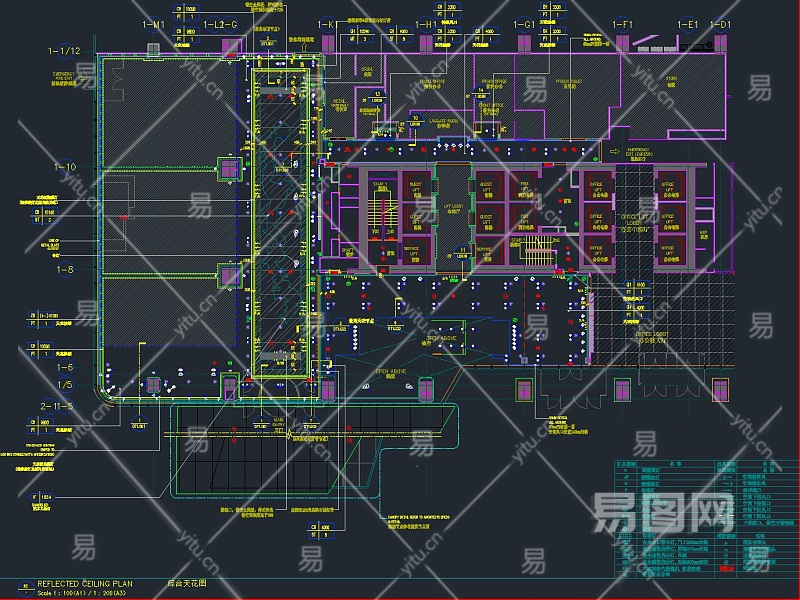
Task: Click the Scale 1:100(A1) / 1:200(A3) text
Action: coord(81,593)
